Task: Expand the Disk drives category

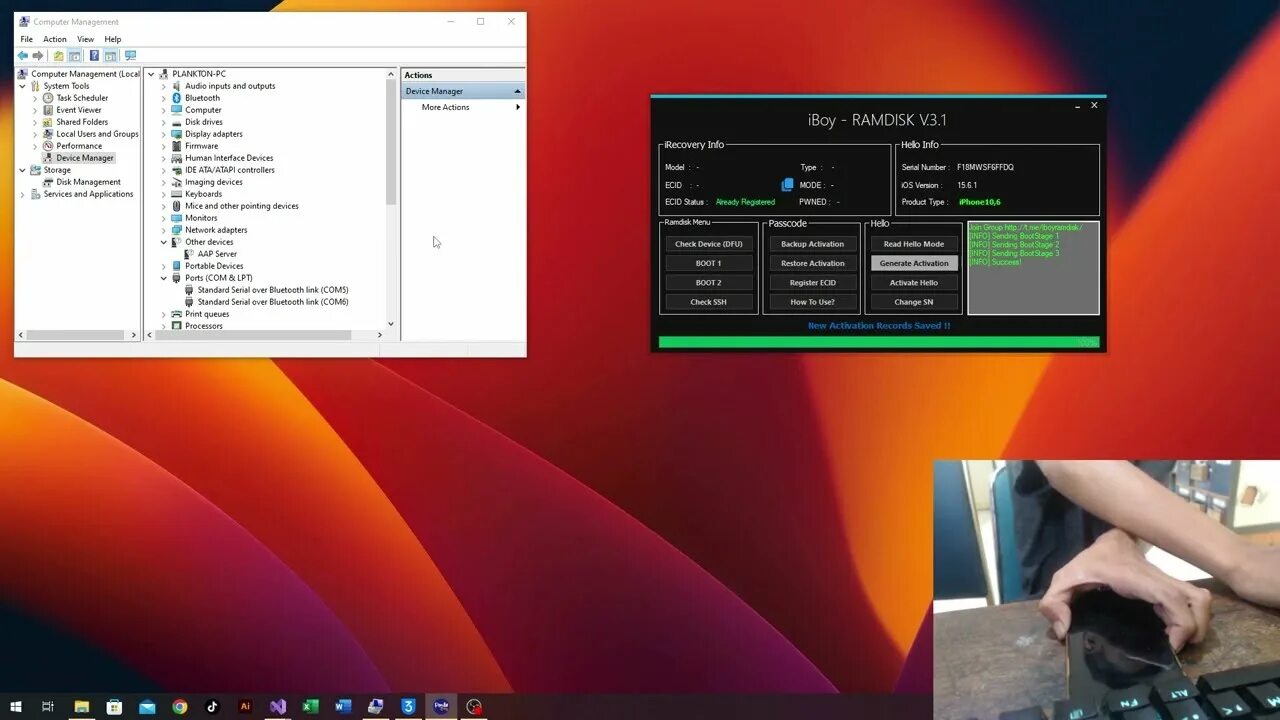Action: pyautogui.click(x=164, y=122)
